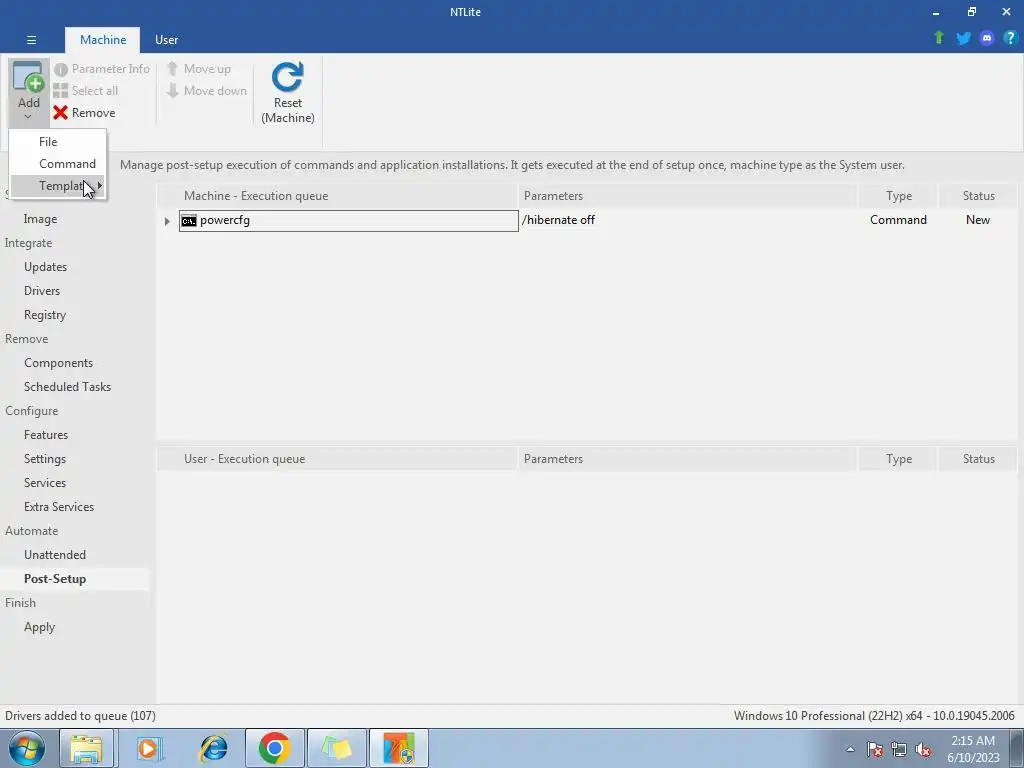Open the Add dropdown chevron
The width and height of the screenshot is (1024, 768).
pos(28,117)
